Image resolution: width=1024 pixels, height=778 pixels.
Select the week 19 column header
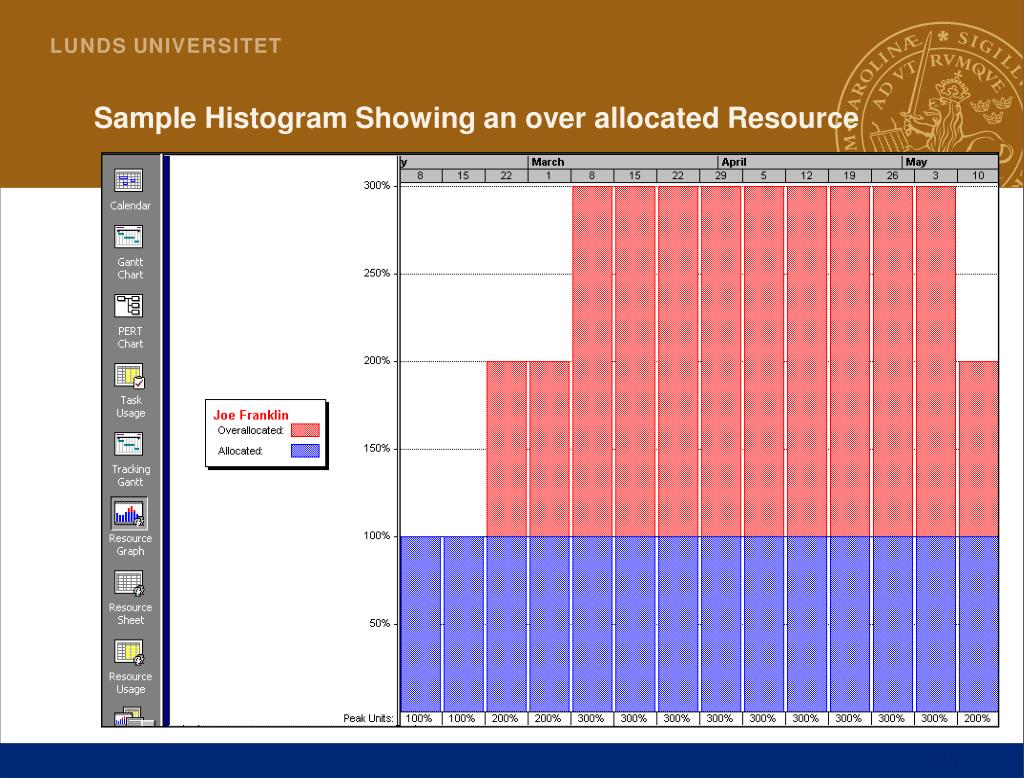tap(849, 176)
